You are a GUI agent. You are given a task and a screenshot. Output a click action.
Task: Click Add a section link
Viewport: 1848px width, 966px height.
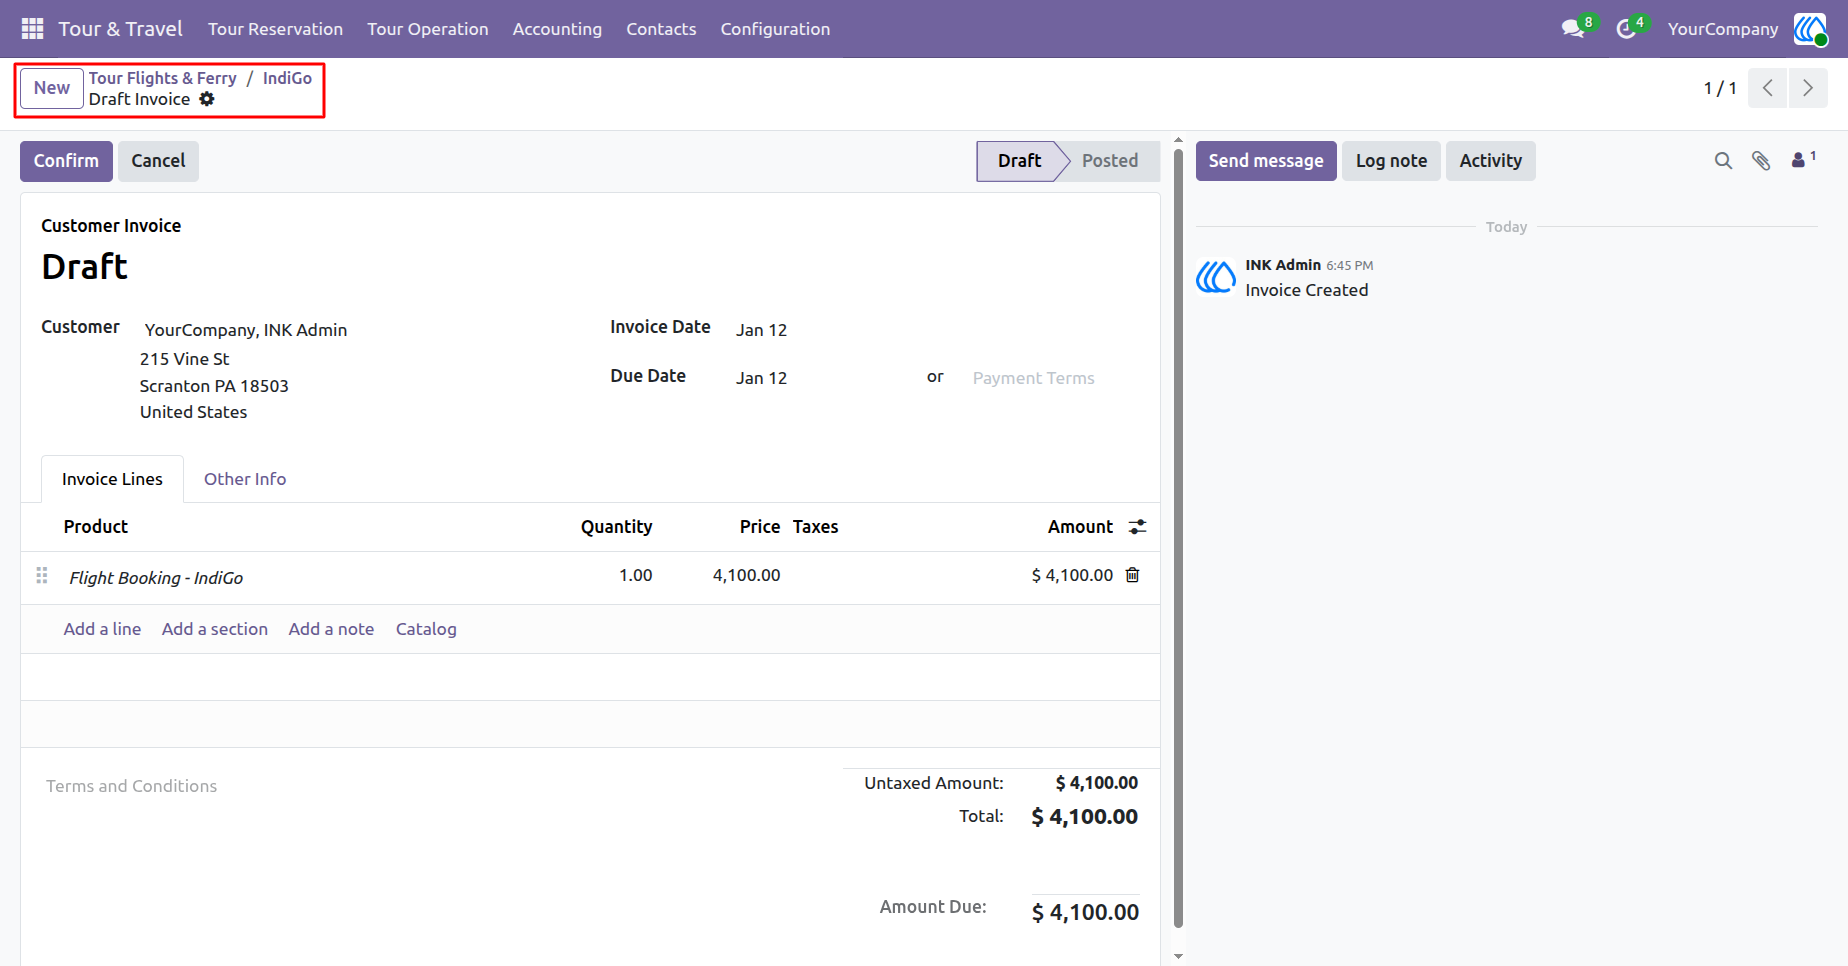[215, 629]
